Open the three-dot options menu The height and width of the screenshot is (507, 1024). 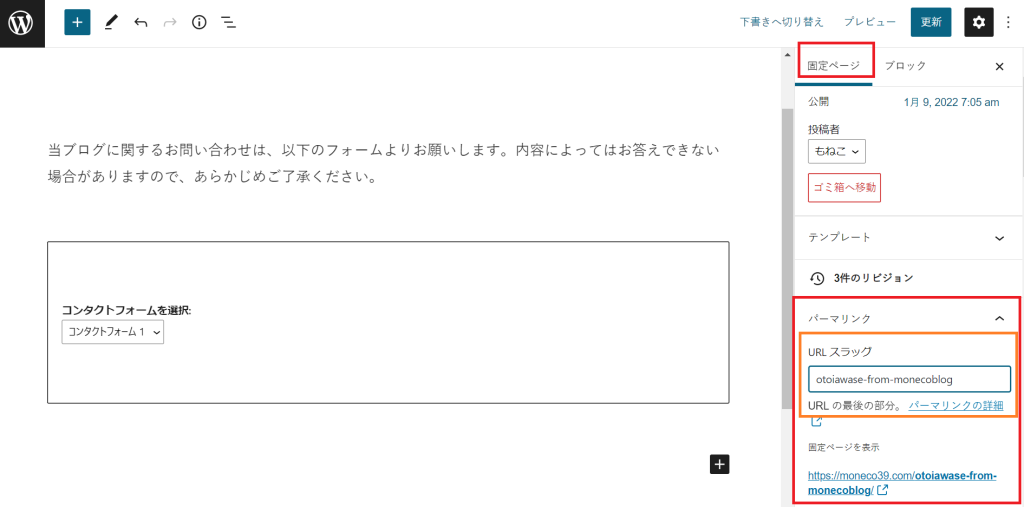tap(1008, 22)
